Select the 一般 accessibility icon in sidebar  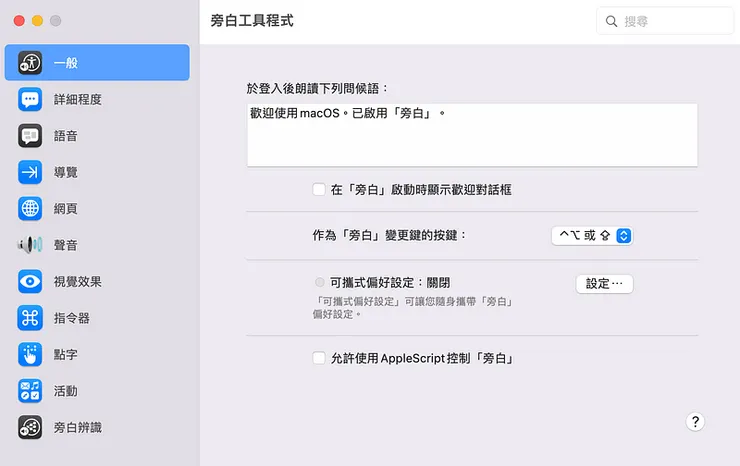point(30,63)
